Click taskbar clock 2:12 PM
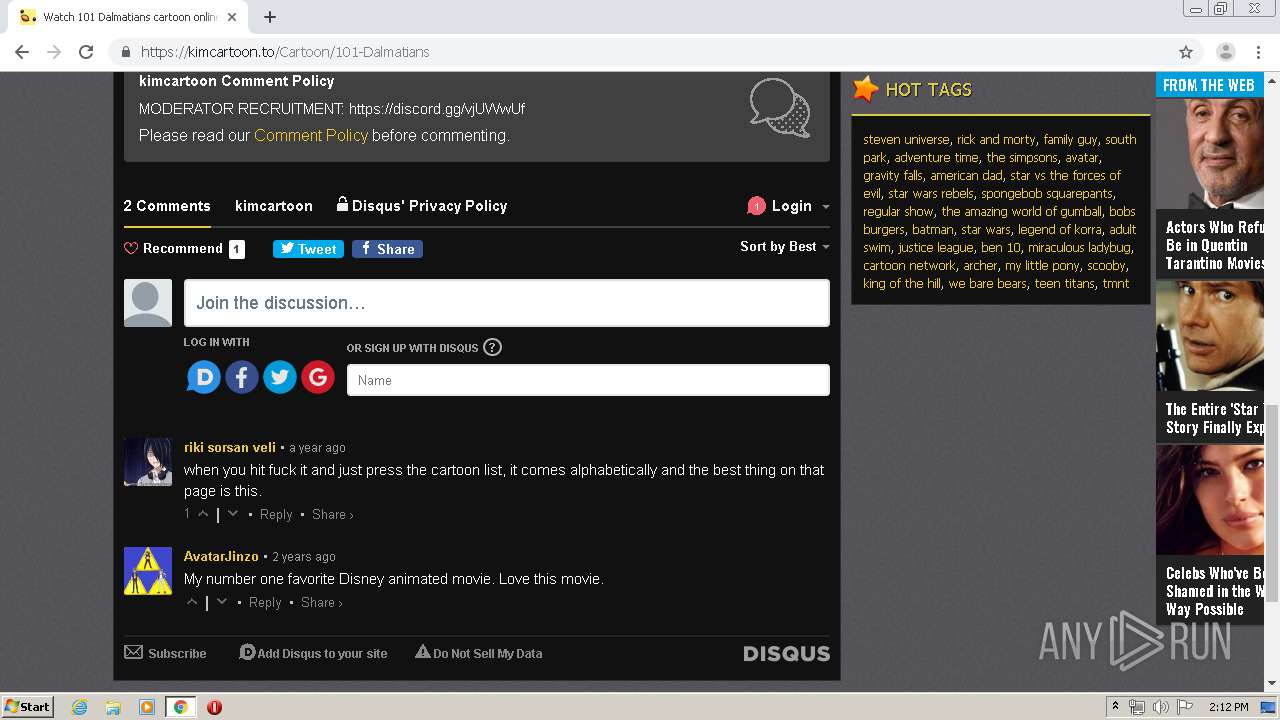 coord(1229,707)
